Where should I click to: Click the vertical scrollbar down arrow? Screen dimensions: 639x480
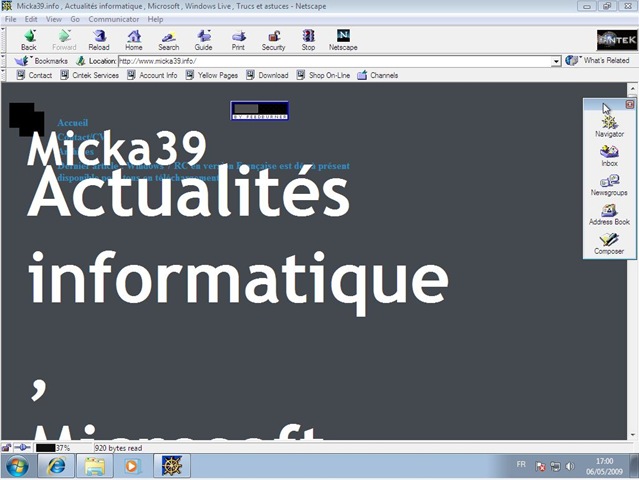[x=632, y=435]
